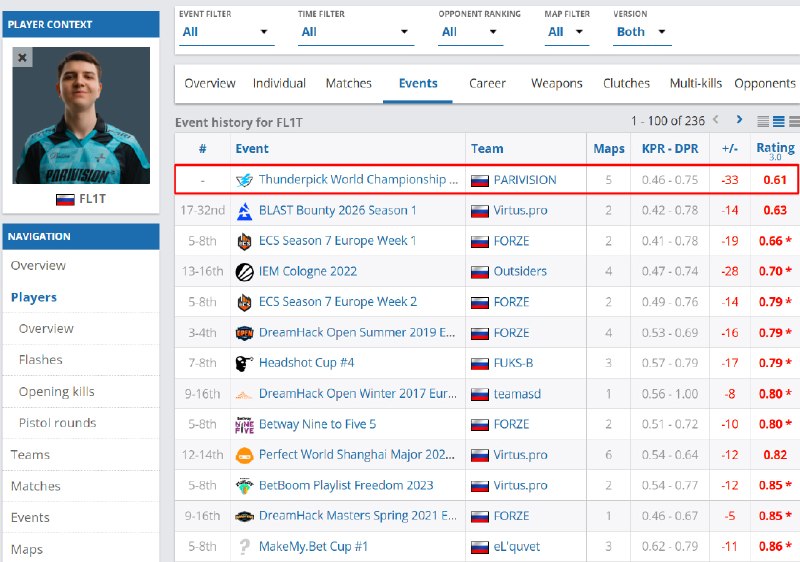
Task: Click the BLAST Bounty 2026 event logo
Action: pyautogui.click(x=244, y=211)
